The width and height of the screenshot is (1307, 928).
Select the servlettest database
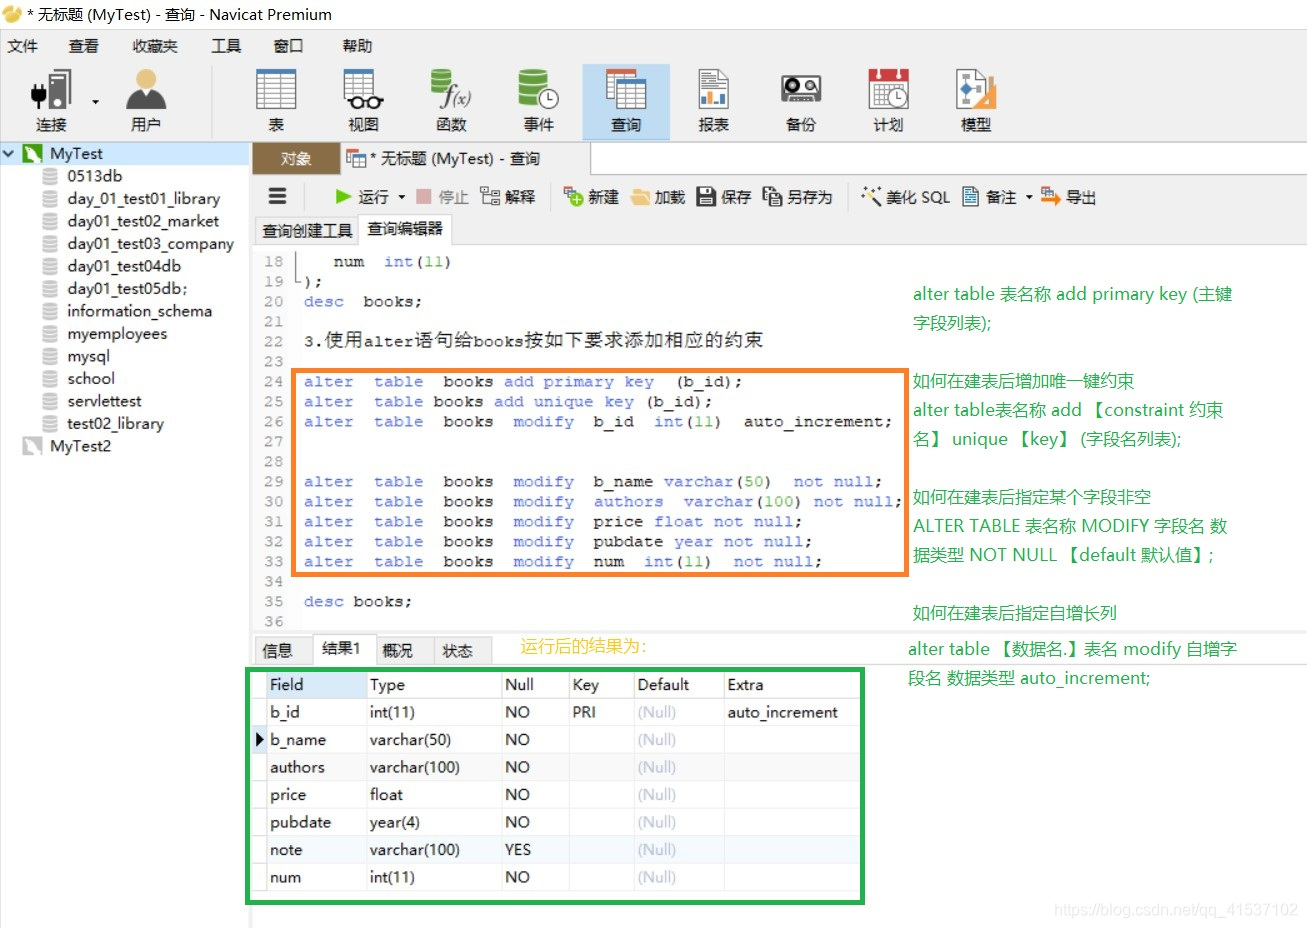point(104,401)
